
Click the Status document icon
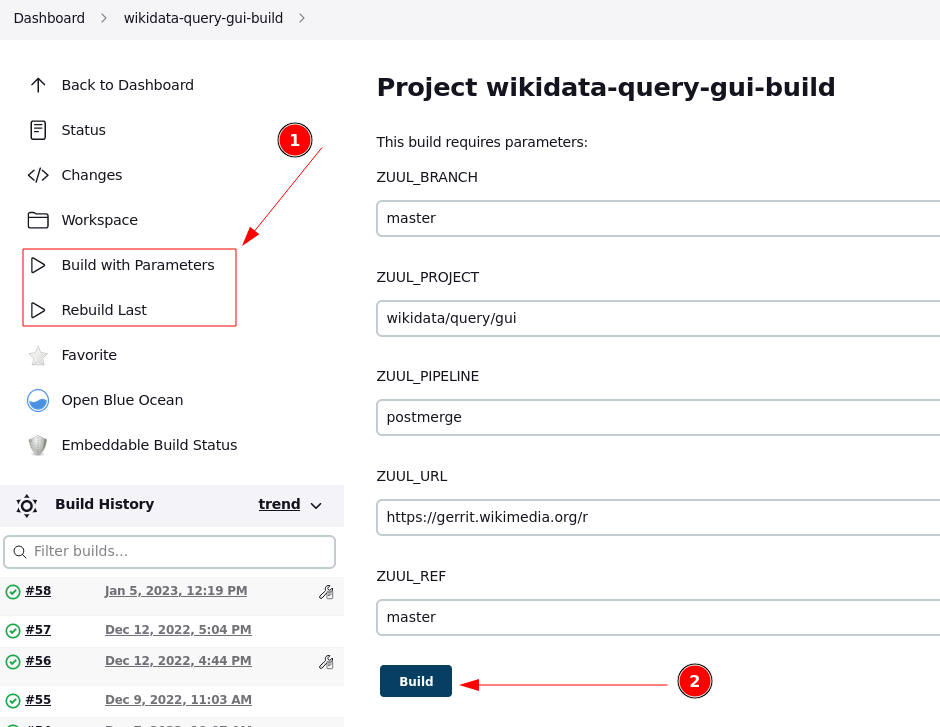pyautogui.click(x=38, y=130)
